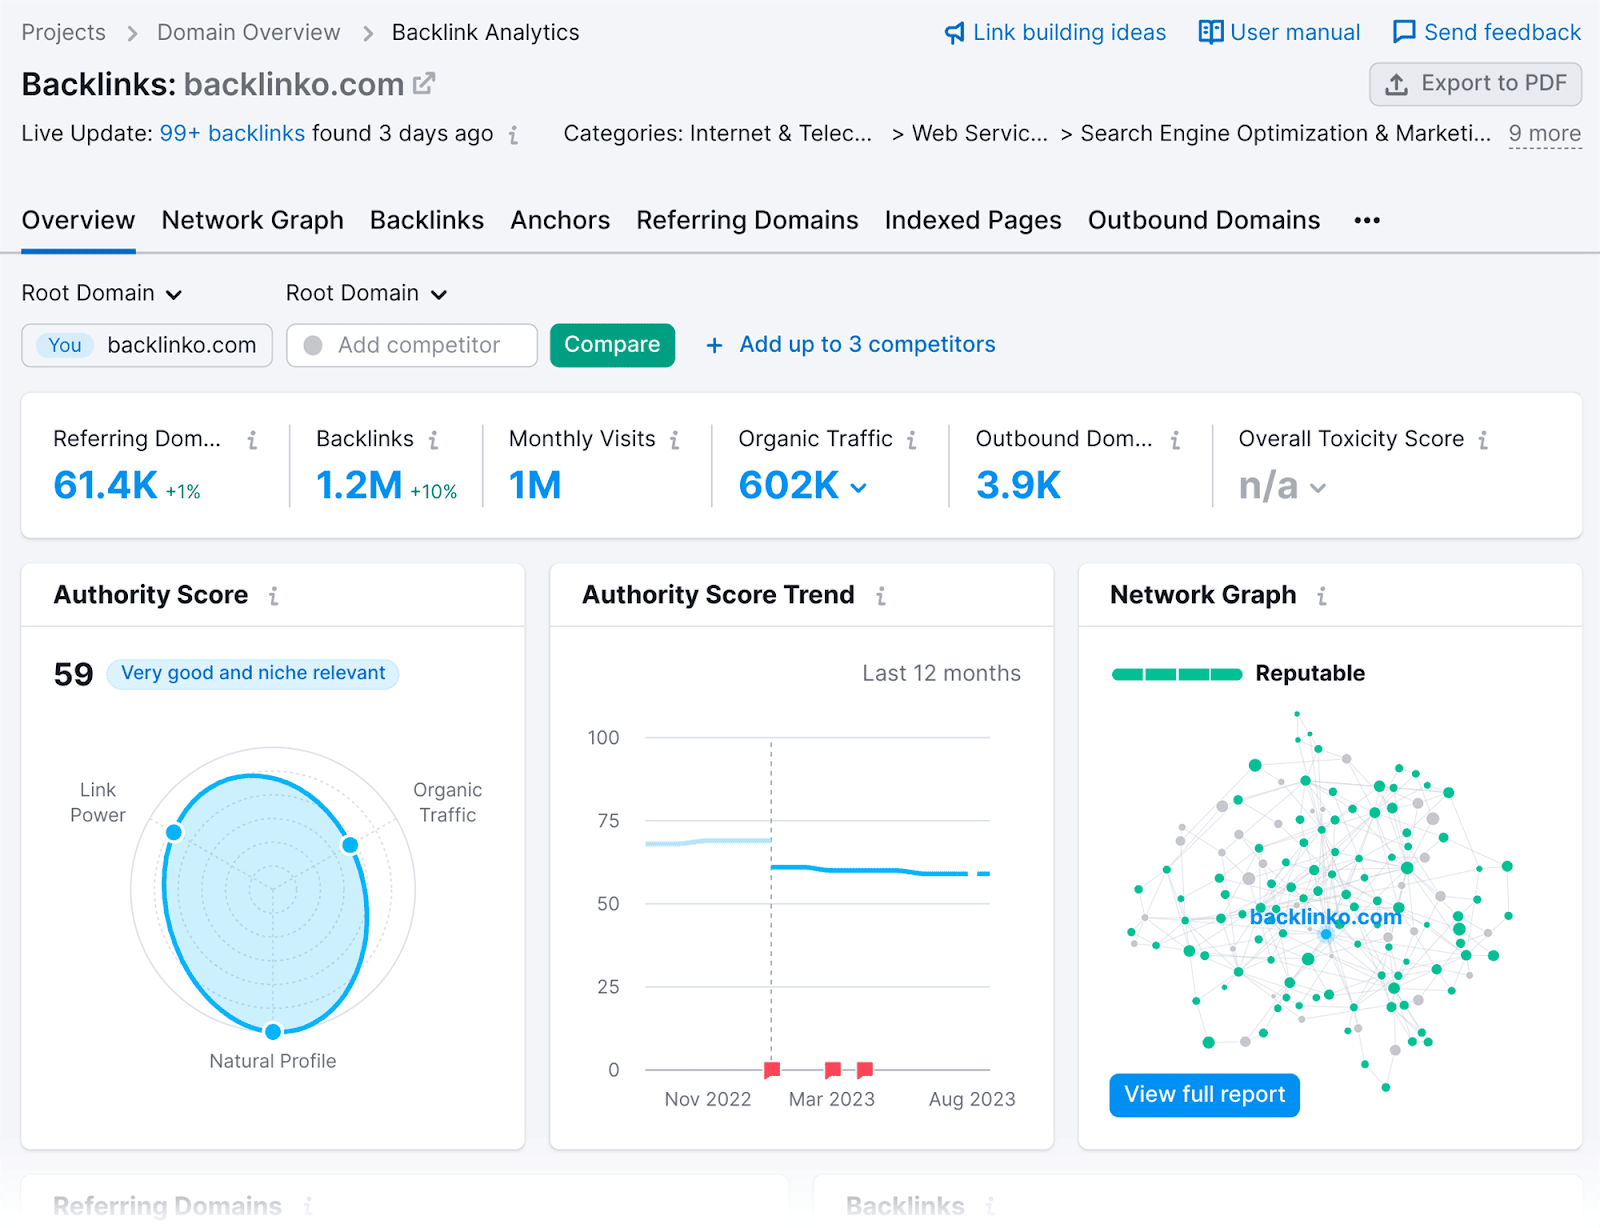Screen dimensions: 1600x1228
Task: Click the Send feedback chat icon
Action: point(1406,32)
